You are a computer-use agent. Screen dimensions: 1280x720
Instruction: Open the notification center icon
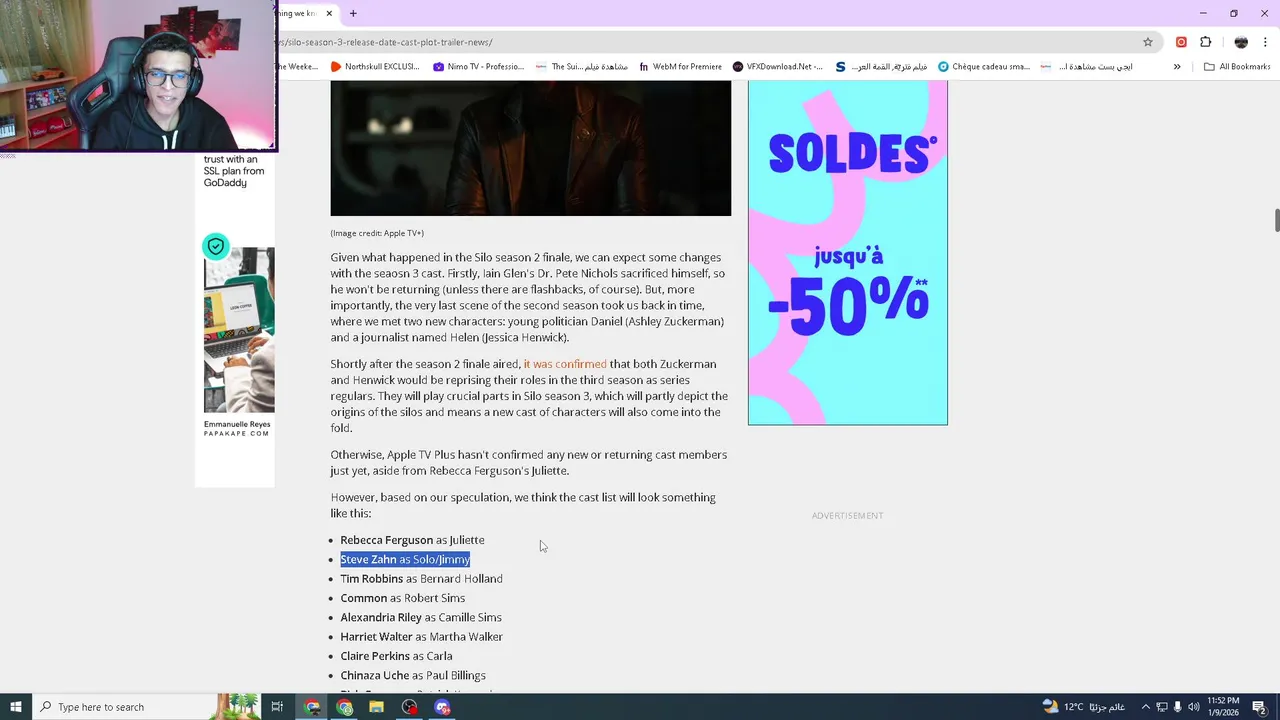(1259, 707)
